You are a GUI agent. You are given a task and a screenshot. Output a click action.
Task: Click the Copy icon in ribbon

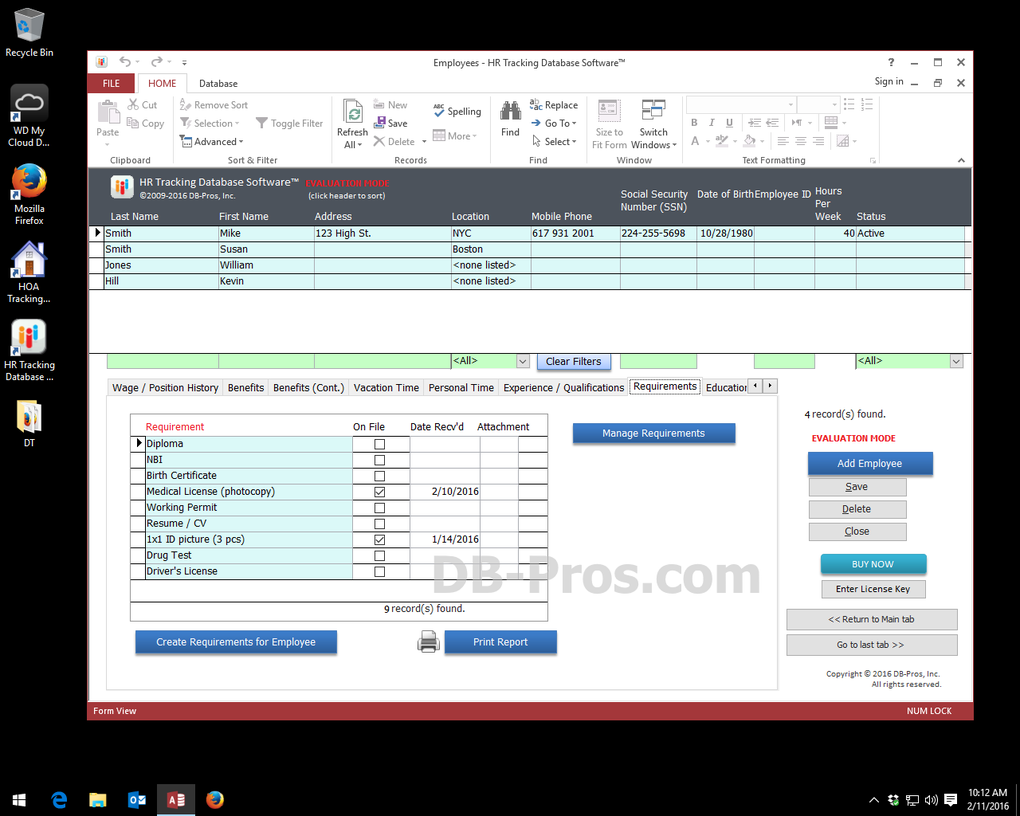[x=133, y=123]
